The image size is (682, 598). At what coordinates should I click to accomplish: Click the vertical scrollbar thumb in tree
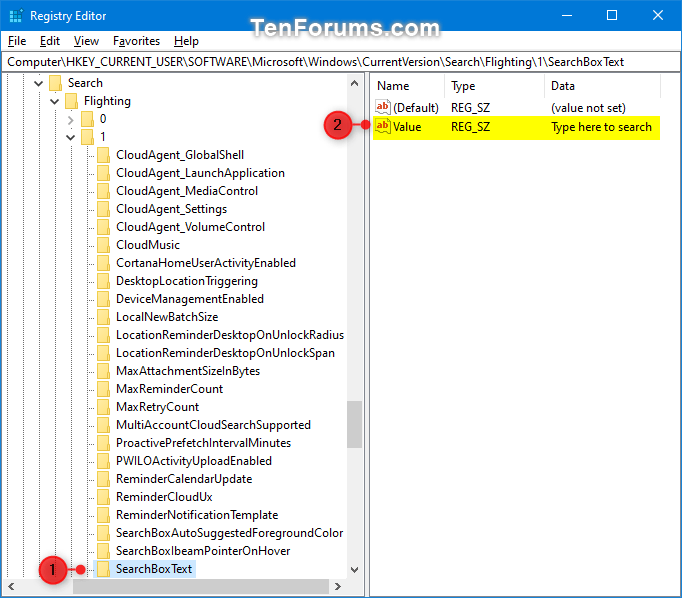[x=354, y=424]
